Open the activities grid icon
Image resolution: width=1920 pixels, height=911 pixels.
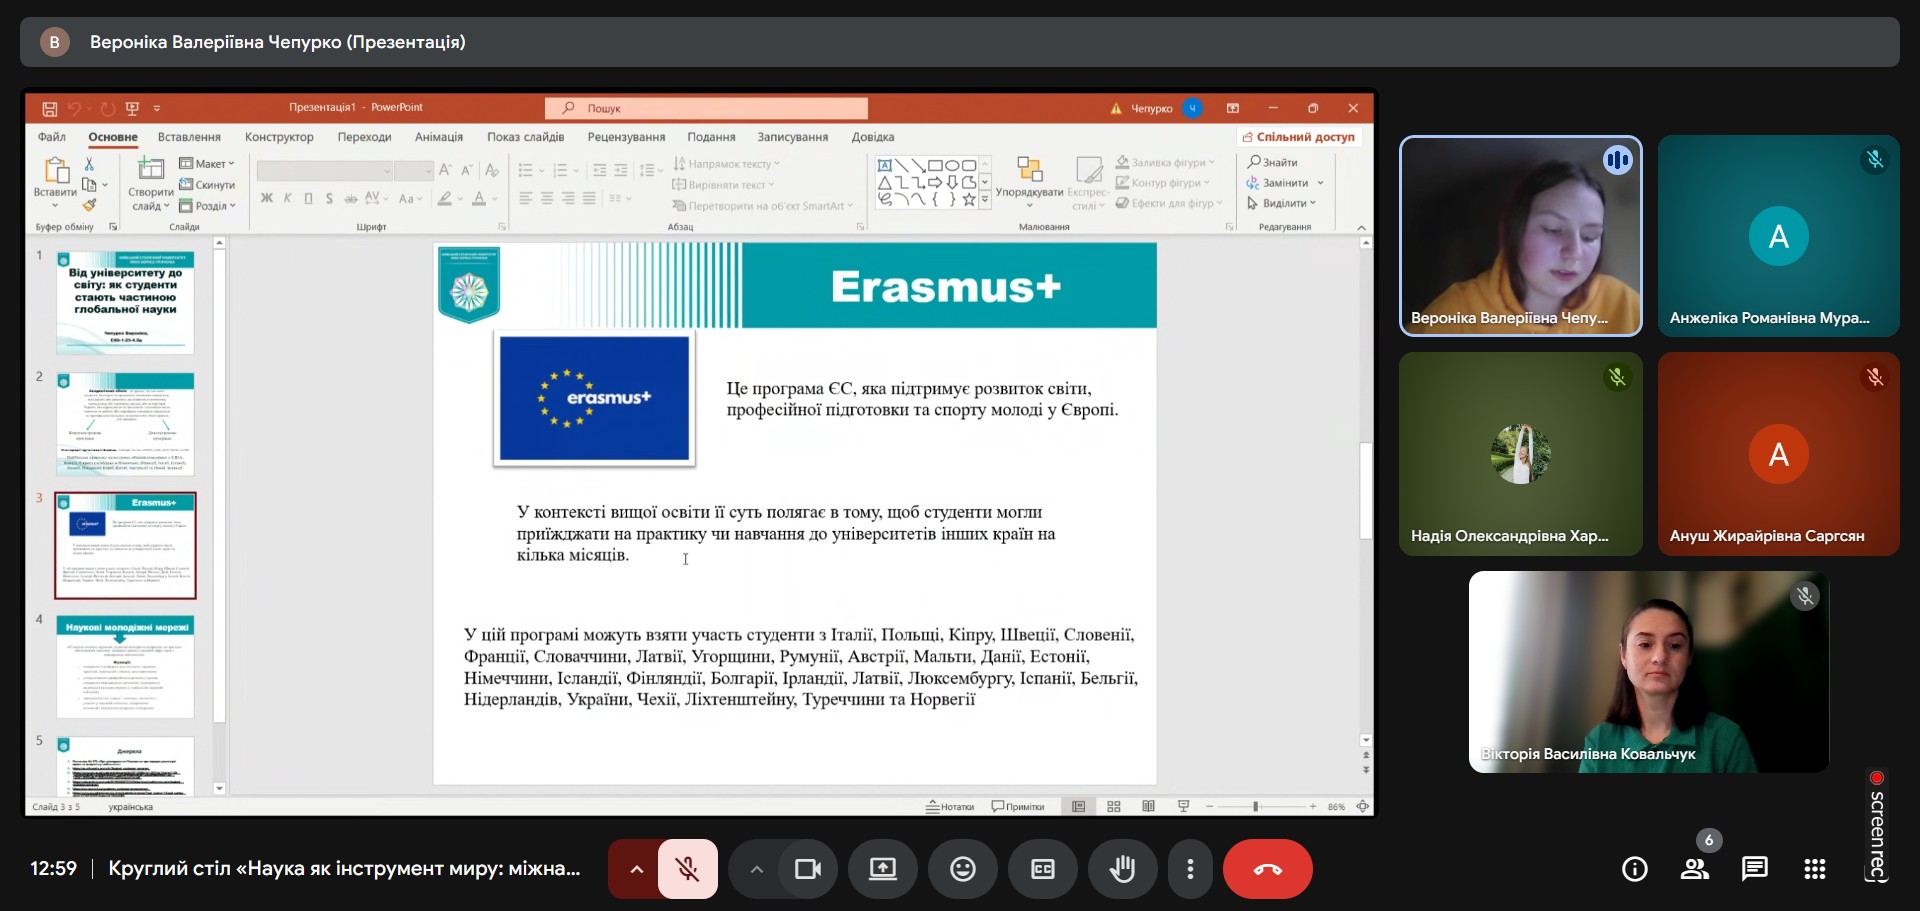1814,869
